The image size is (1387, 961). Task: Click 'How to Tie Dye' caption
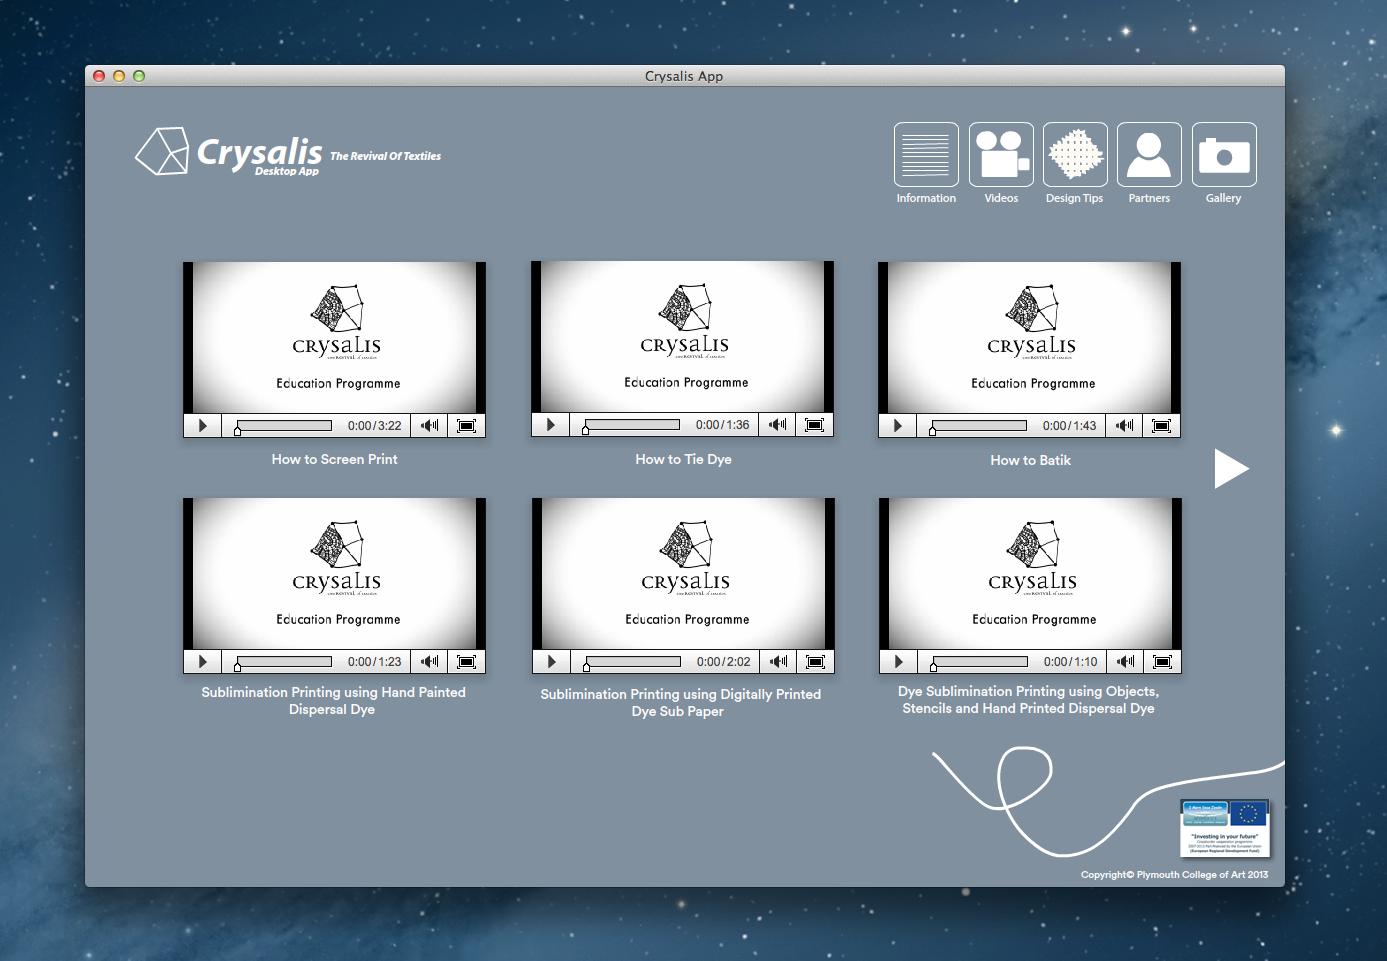[683, 459]
